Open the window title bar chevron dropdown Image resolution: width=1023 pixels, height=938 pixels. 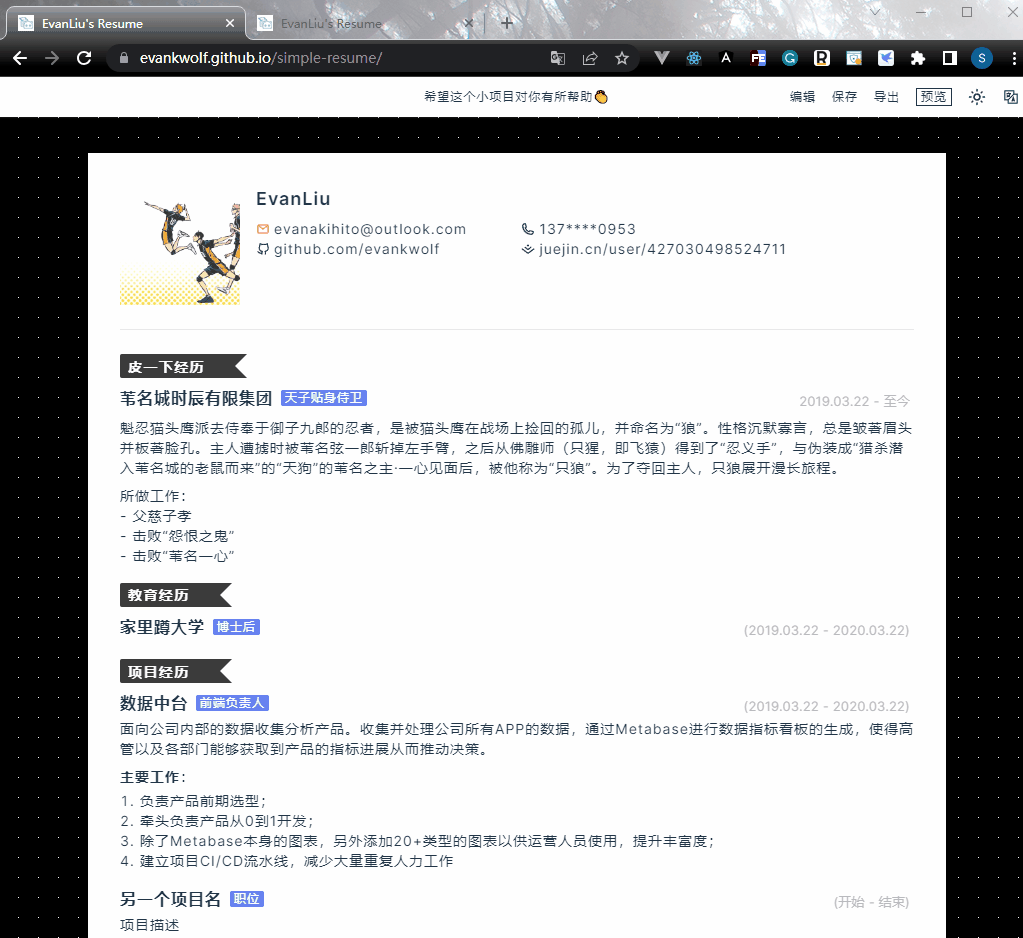(876, 11)
